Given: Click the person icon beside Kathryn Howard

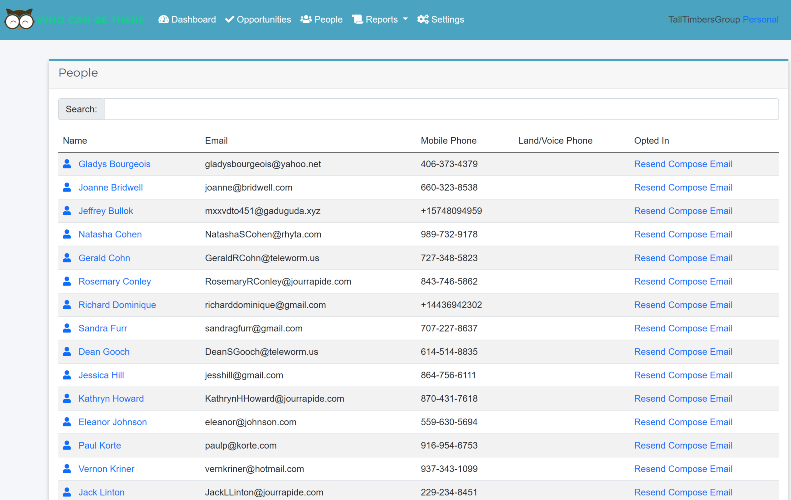Looking at the screenshot, I should (x=67, y=399).
